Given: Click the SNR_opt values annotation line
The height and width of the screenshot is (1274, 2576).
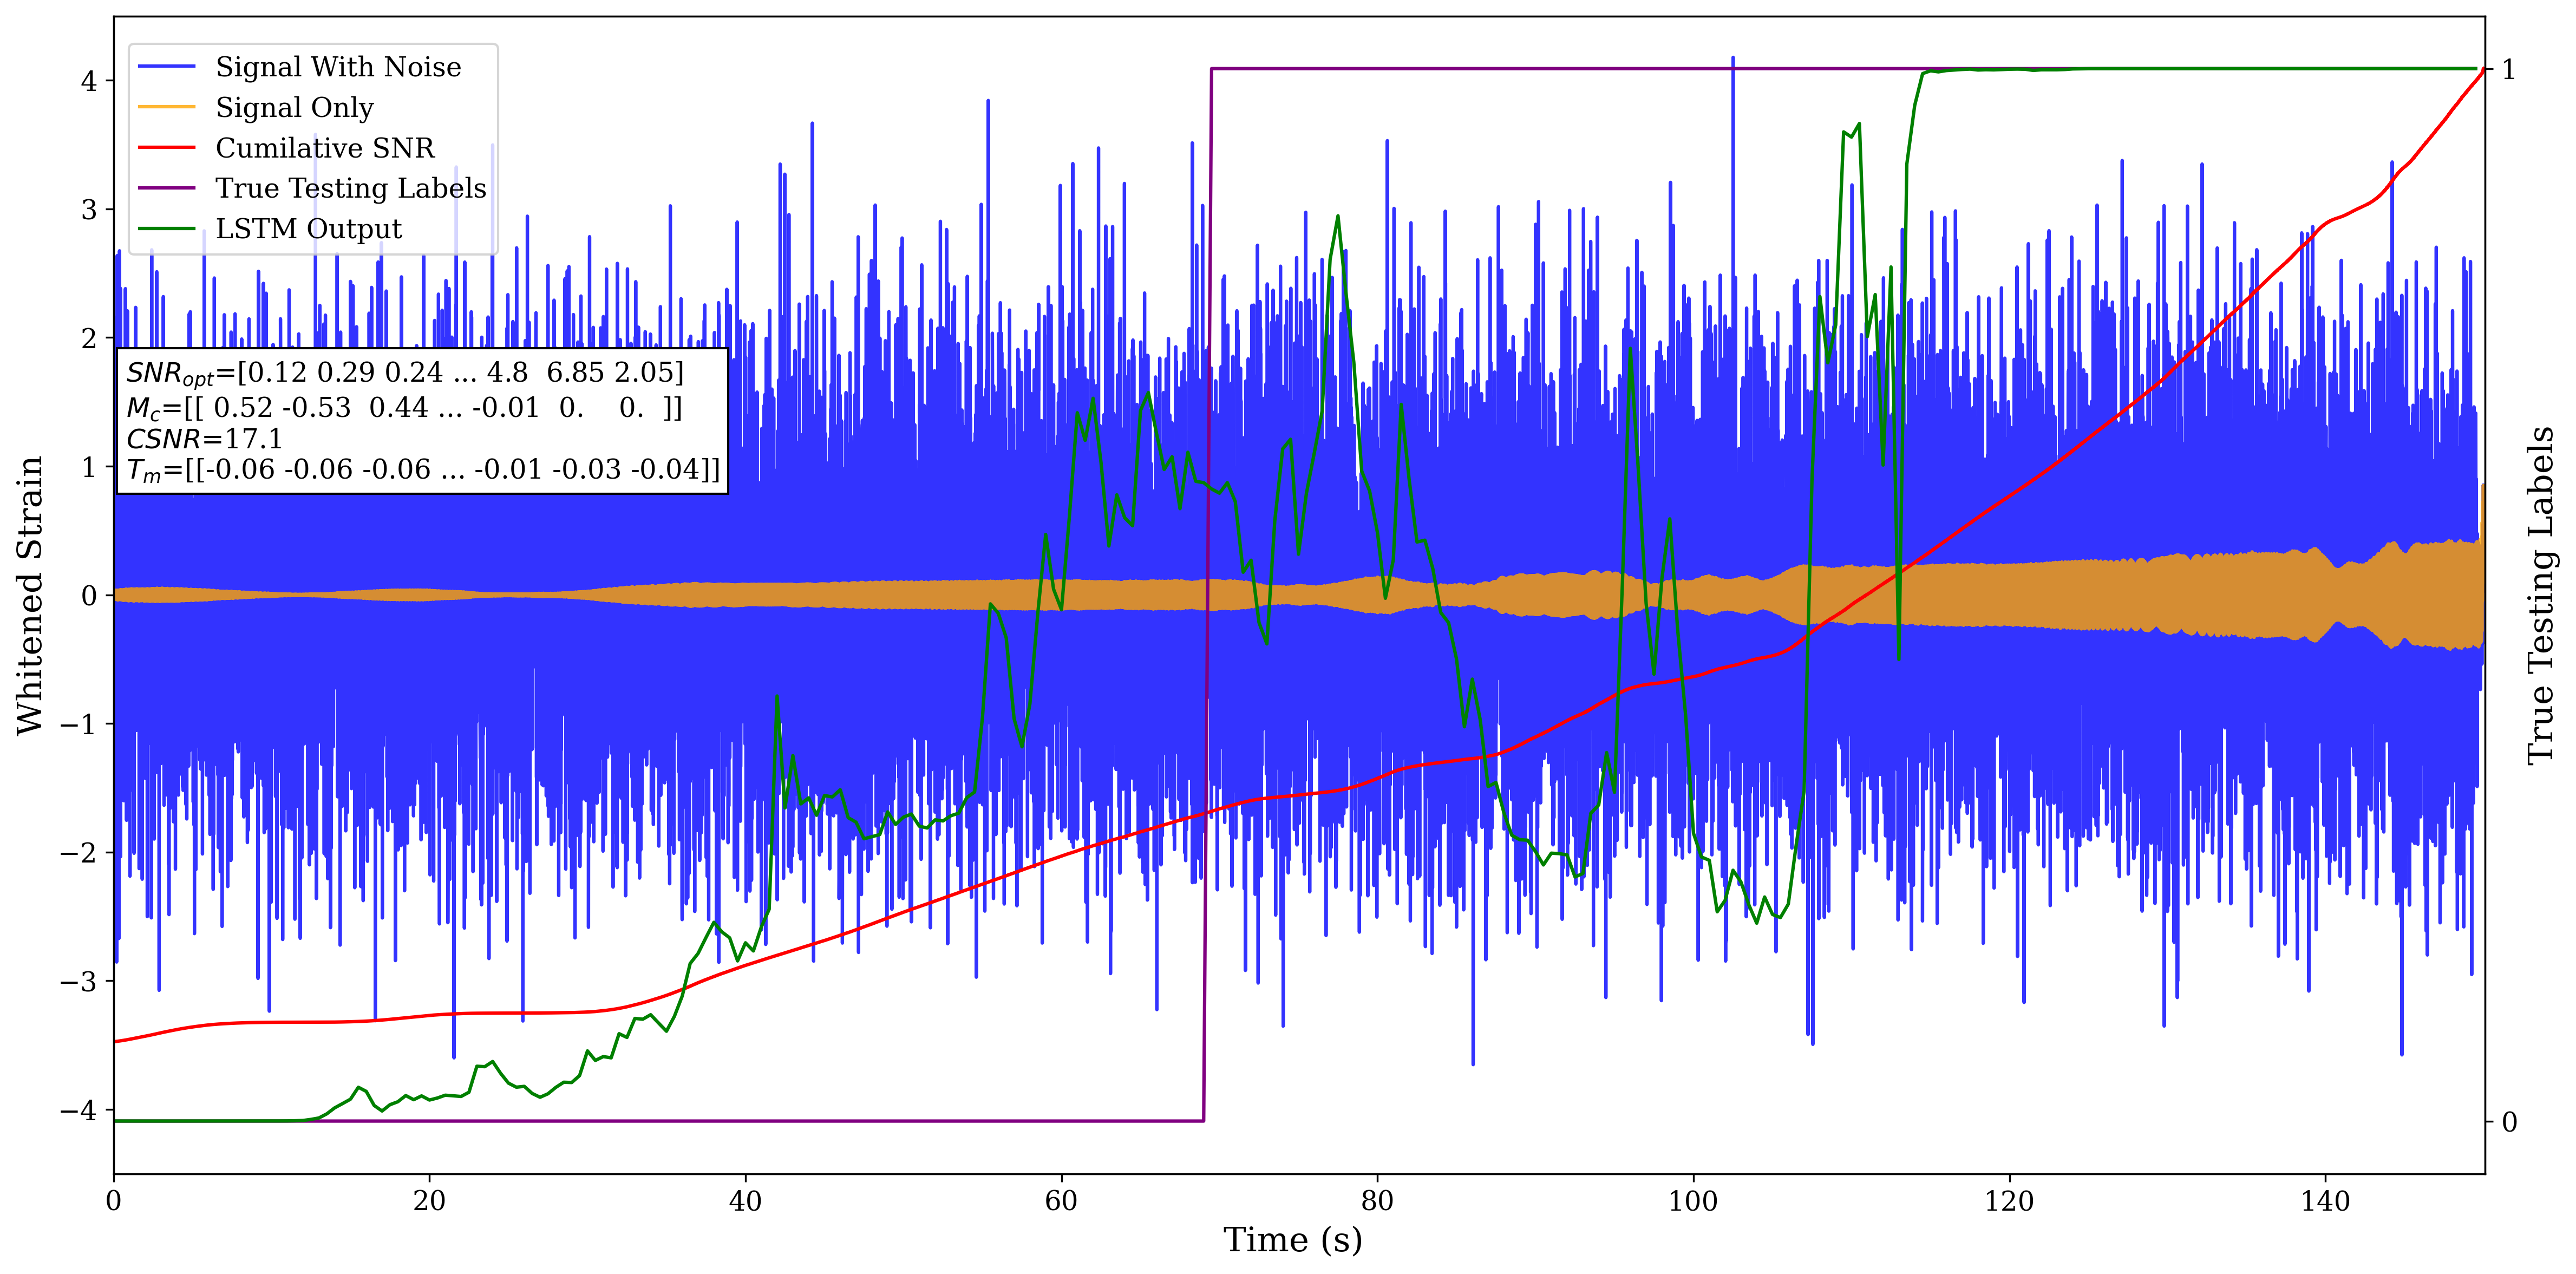Looking at the screenshot, I should (404, 373).
